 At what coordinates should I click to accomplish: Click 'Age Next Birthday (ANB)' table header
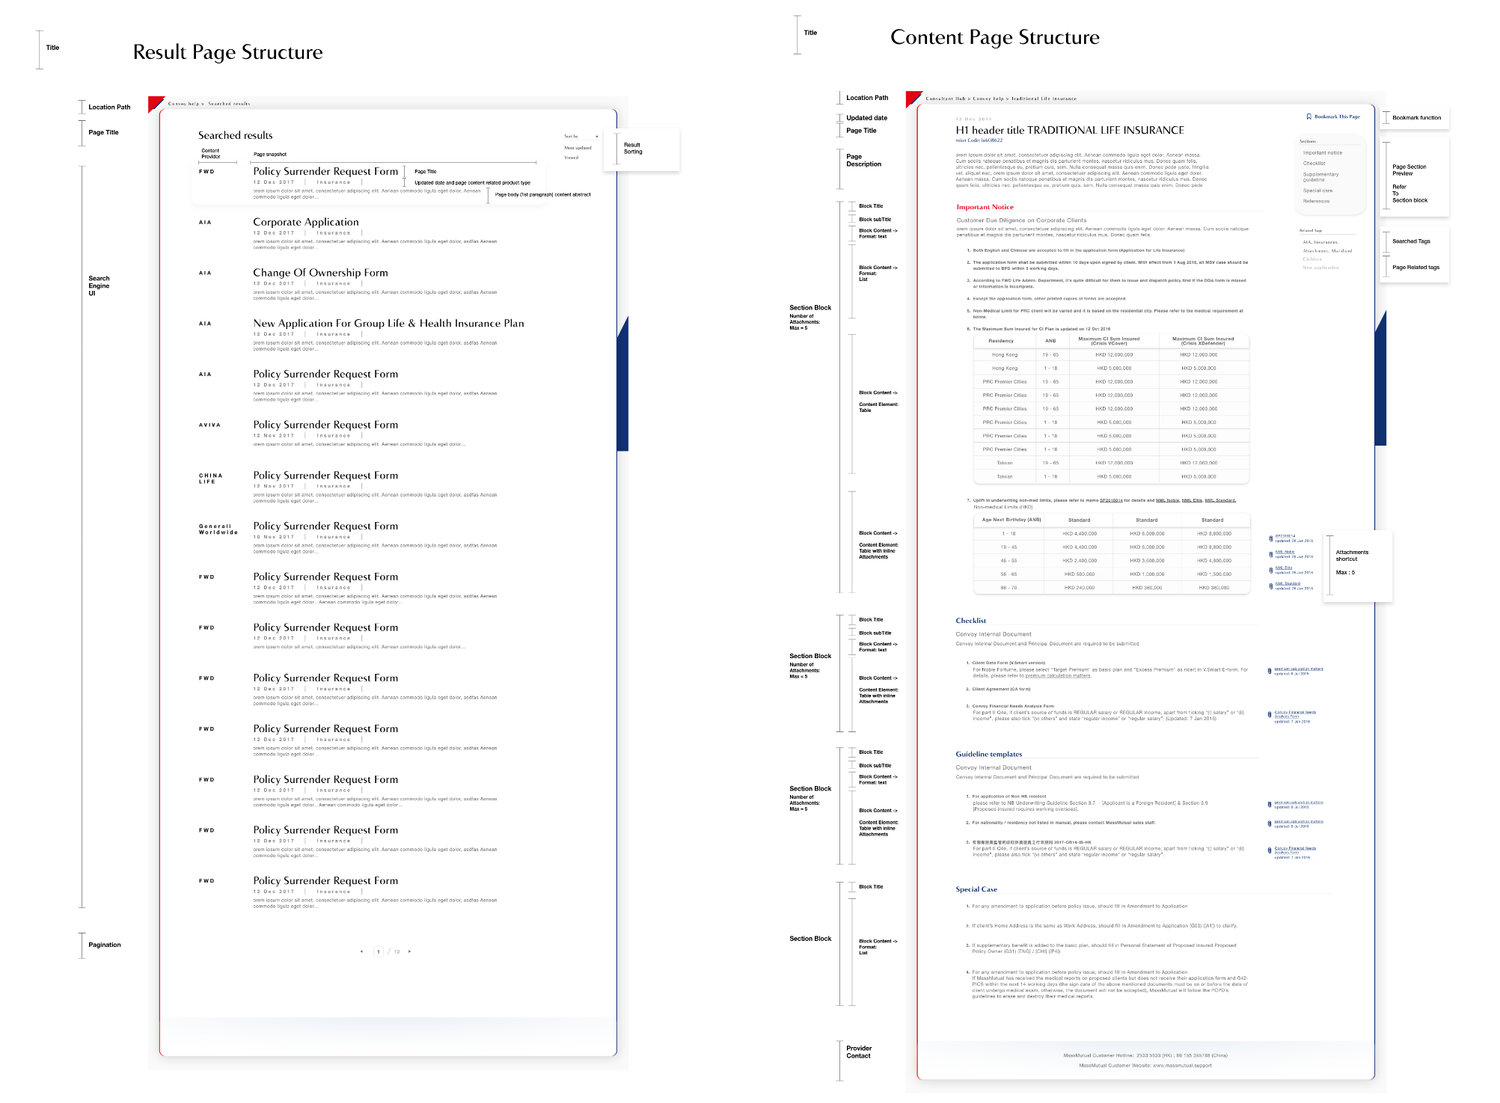pyautogui.click(x=1011, y=520)
